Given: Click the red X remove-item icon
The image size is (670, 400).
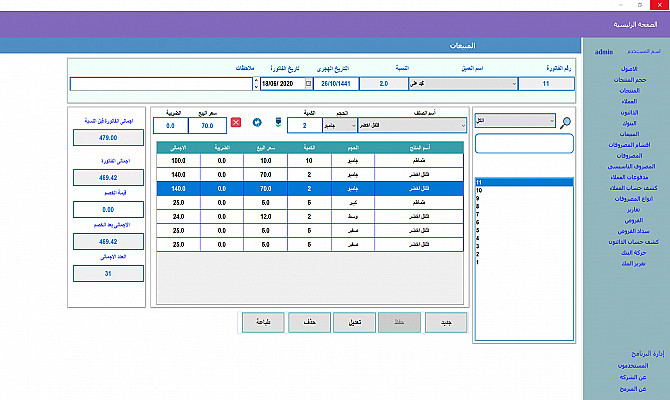Looking at the screenshot, I should click(236, 123).
